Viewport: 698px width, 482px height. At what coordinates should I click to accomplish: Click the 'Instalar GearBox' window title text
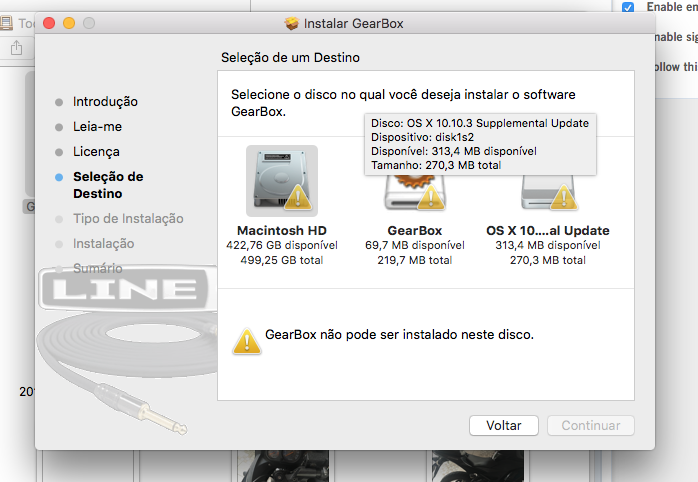coord(353,23)
